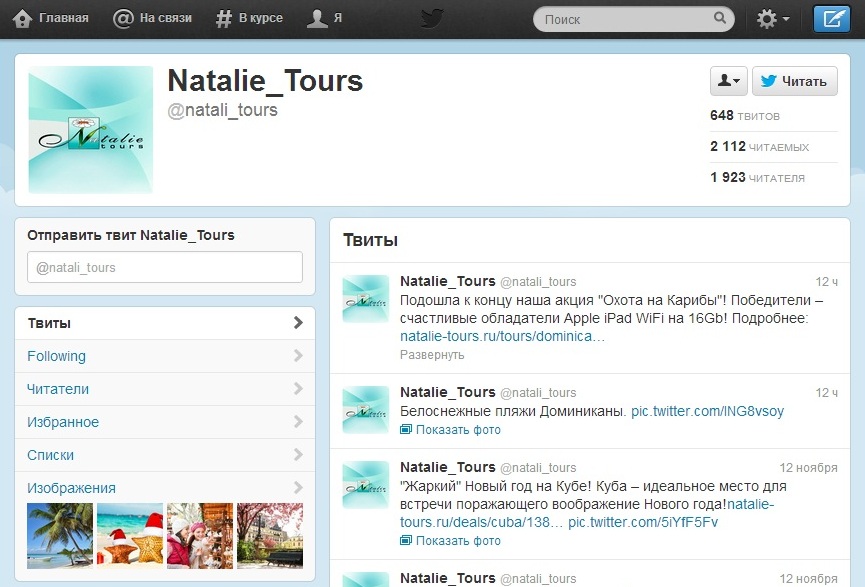Open the palm tree beach thumbnail
Screen dimensions: 865x587
tap(60, 536)
